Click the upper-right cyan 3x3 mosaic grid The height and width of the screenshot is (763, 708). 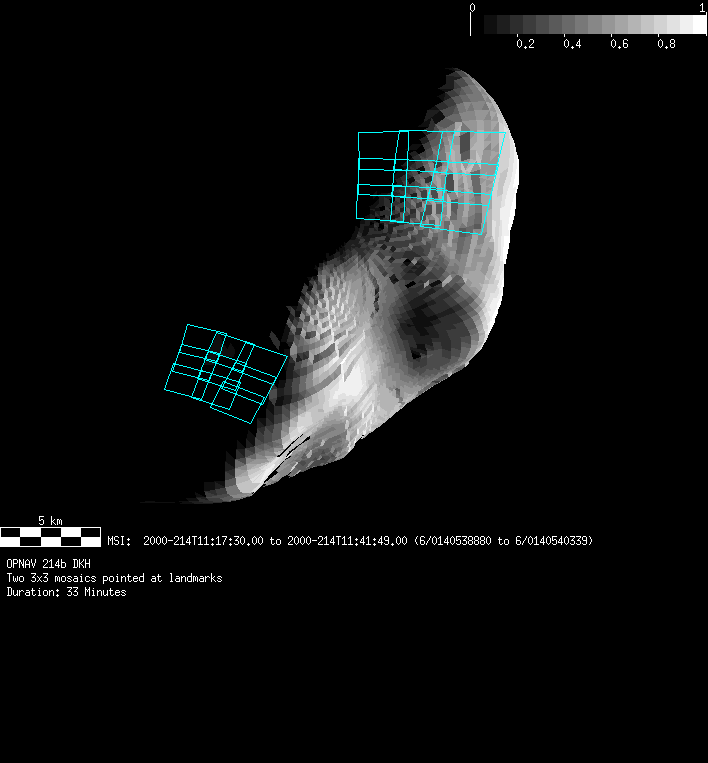pos(430,180)
